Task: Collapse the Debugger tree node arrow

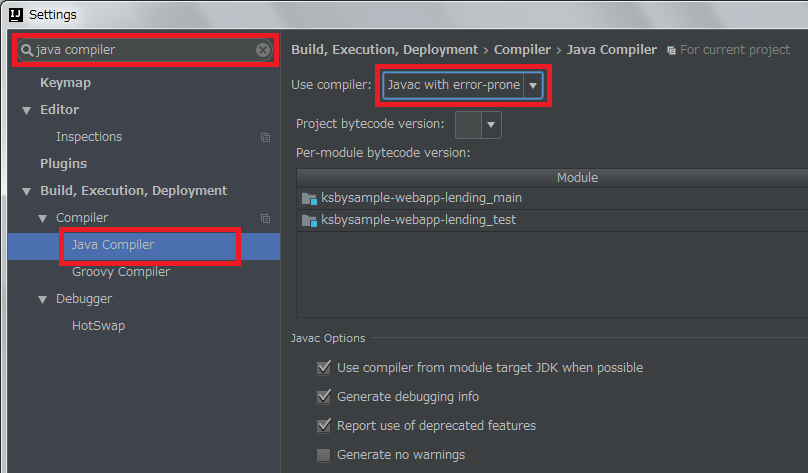Action: point(43,299)
